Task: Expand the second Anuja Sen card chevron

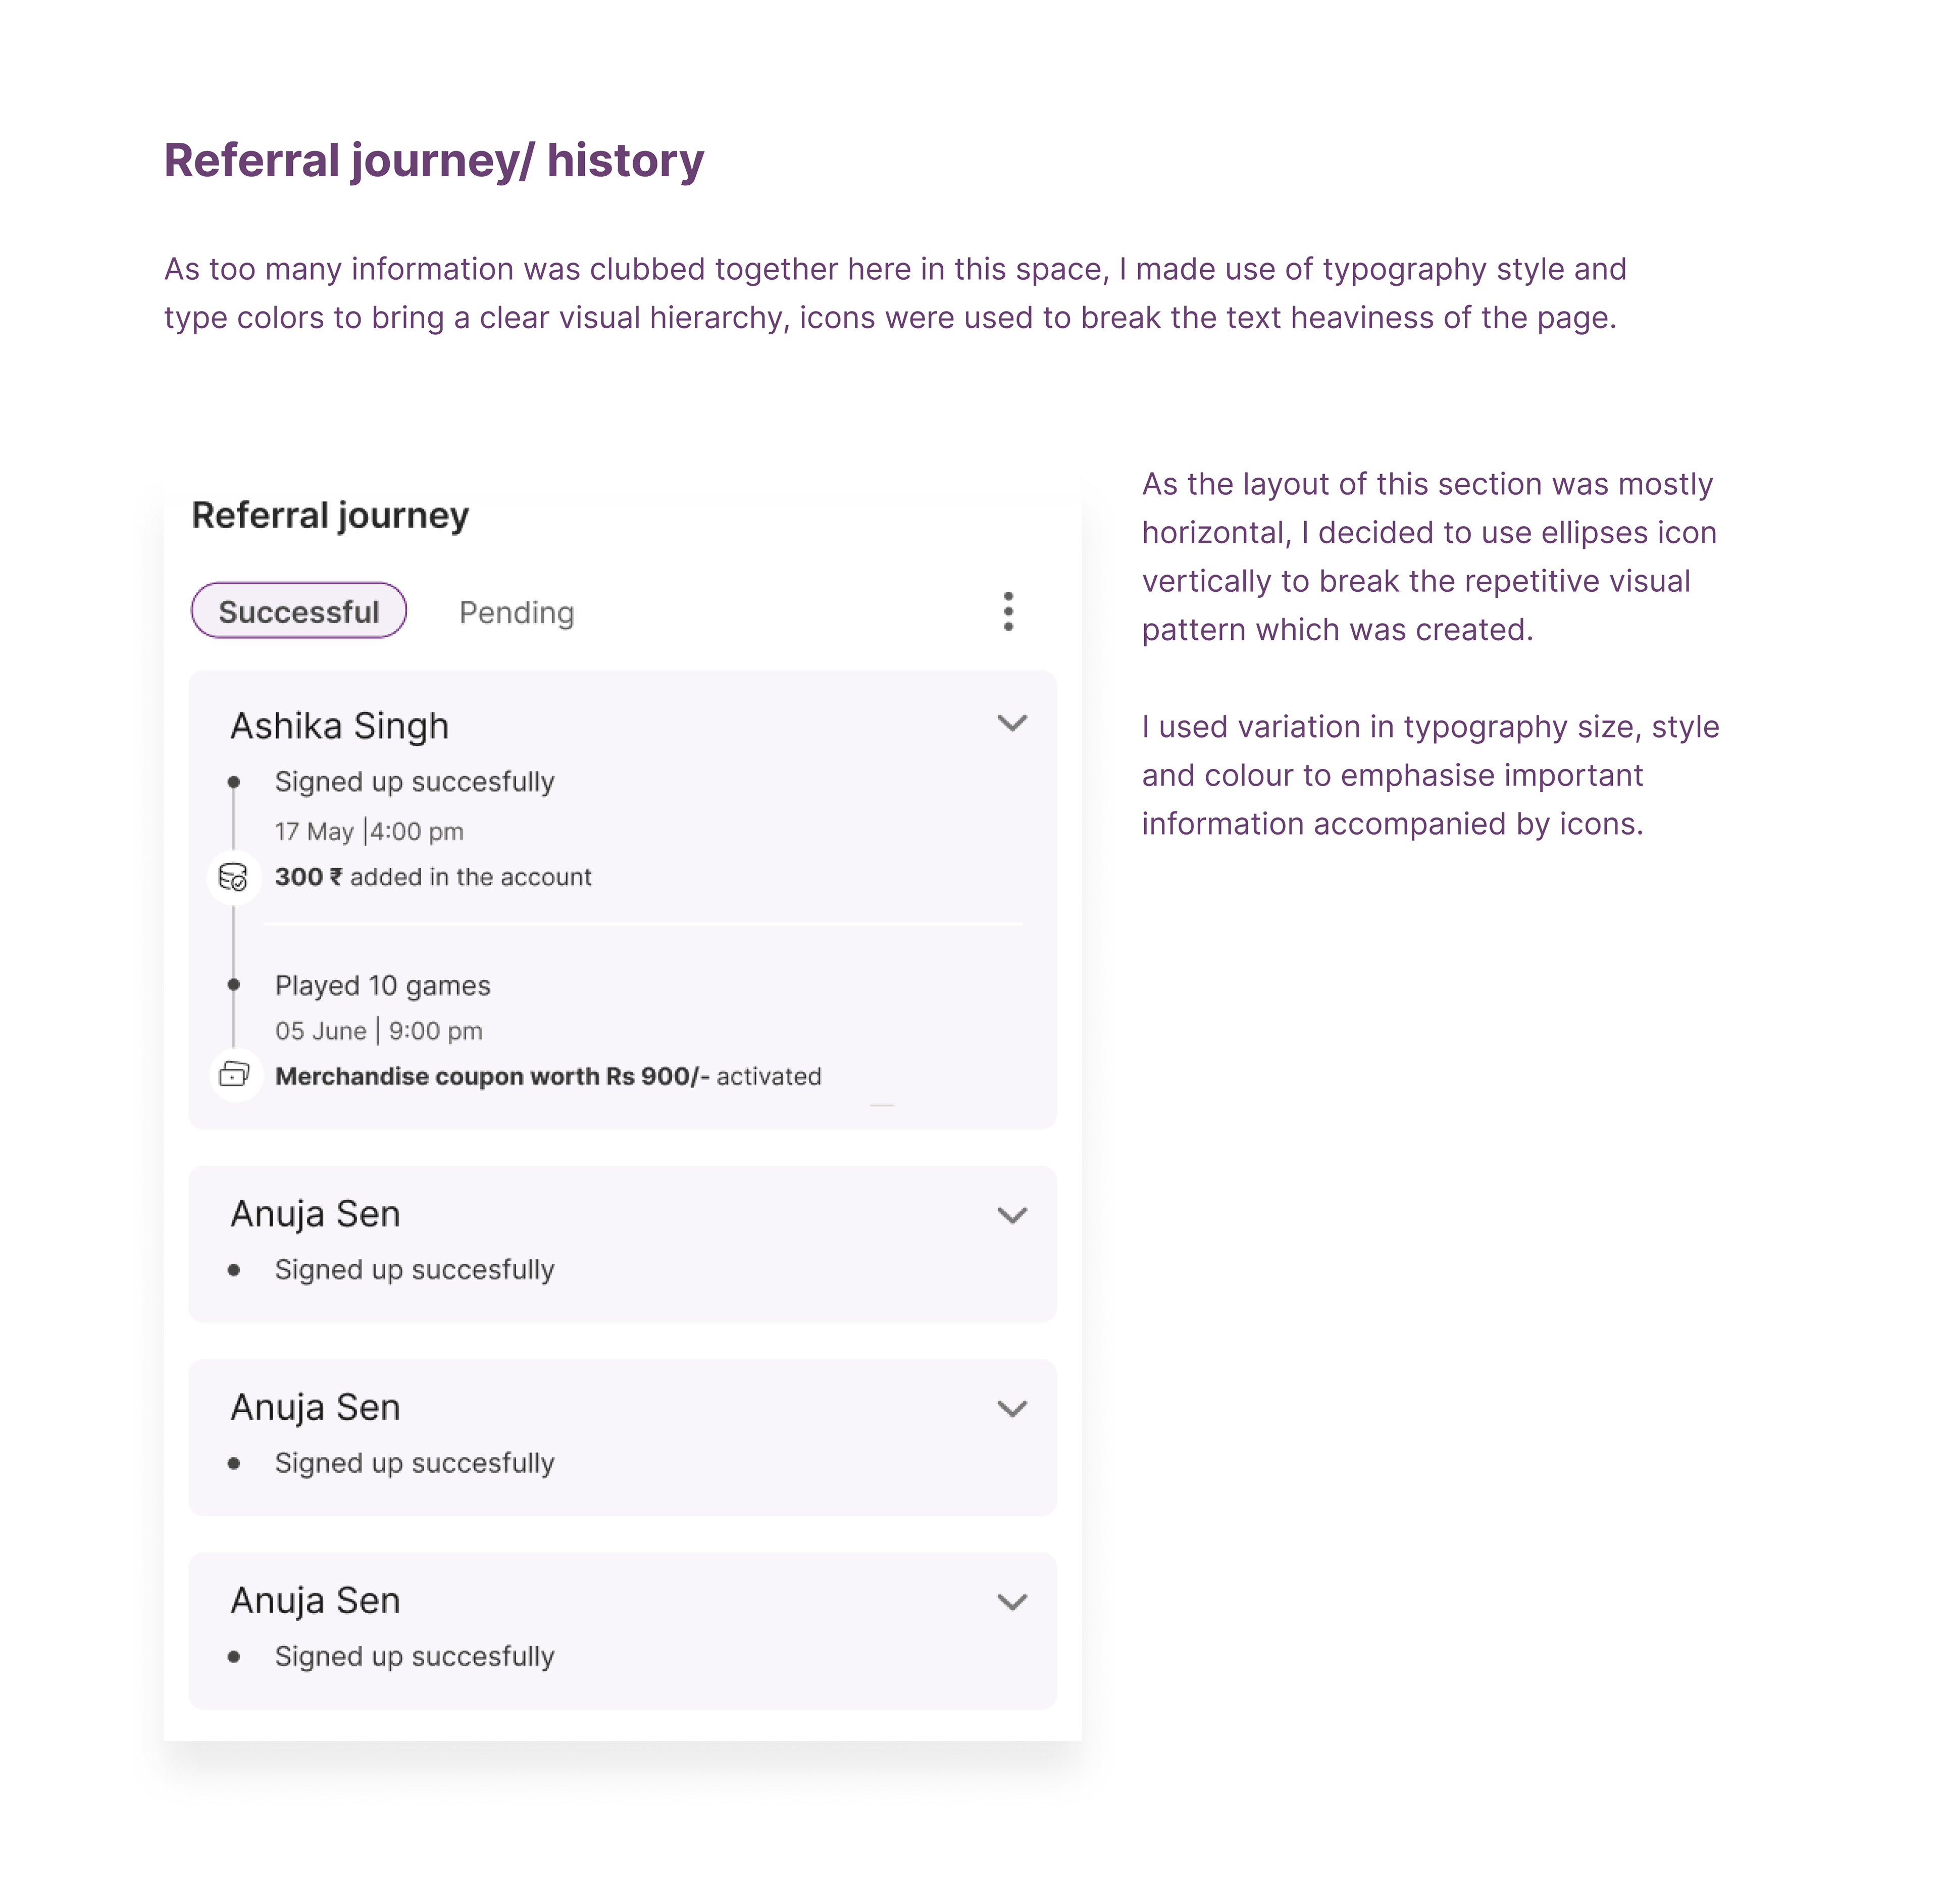Action: tap(1012, 1408)
